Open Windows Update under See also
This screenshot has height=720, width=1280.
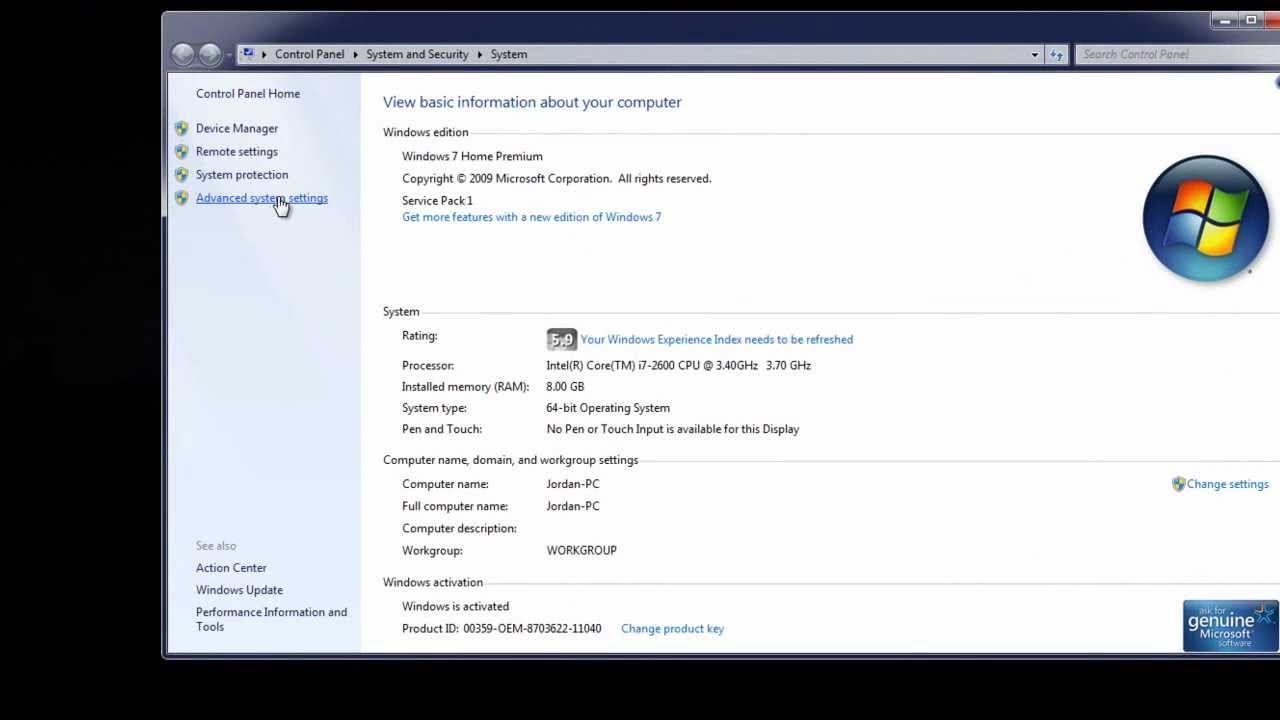tap(239, 590)
